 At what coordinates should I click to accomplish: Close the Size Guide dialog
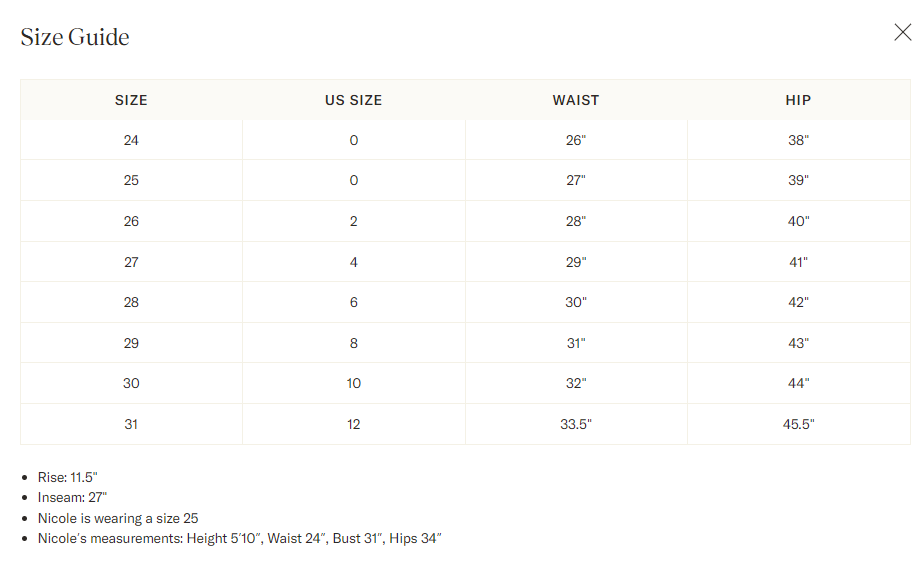click(x=902, y=32)
